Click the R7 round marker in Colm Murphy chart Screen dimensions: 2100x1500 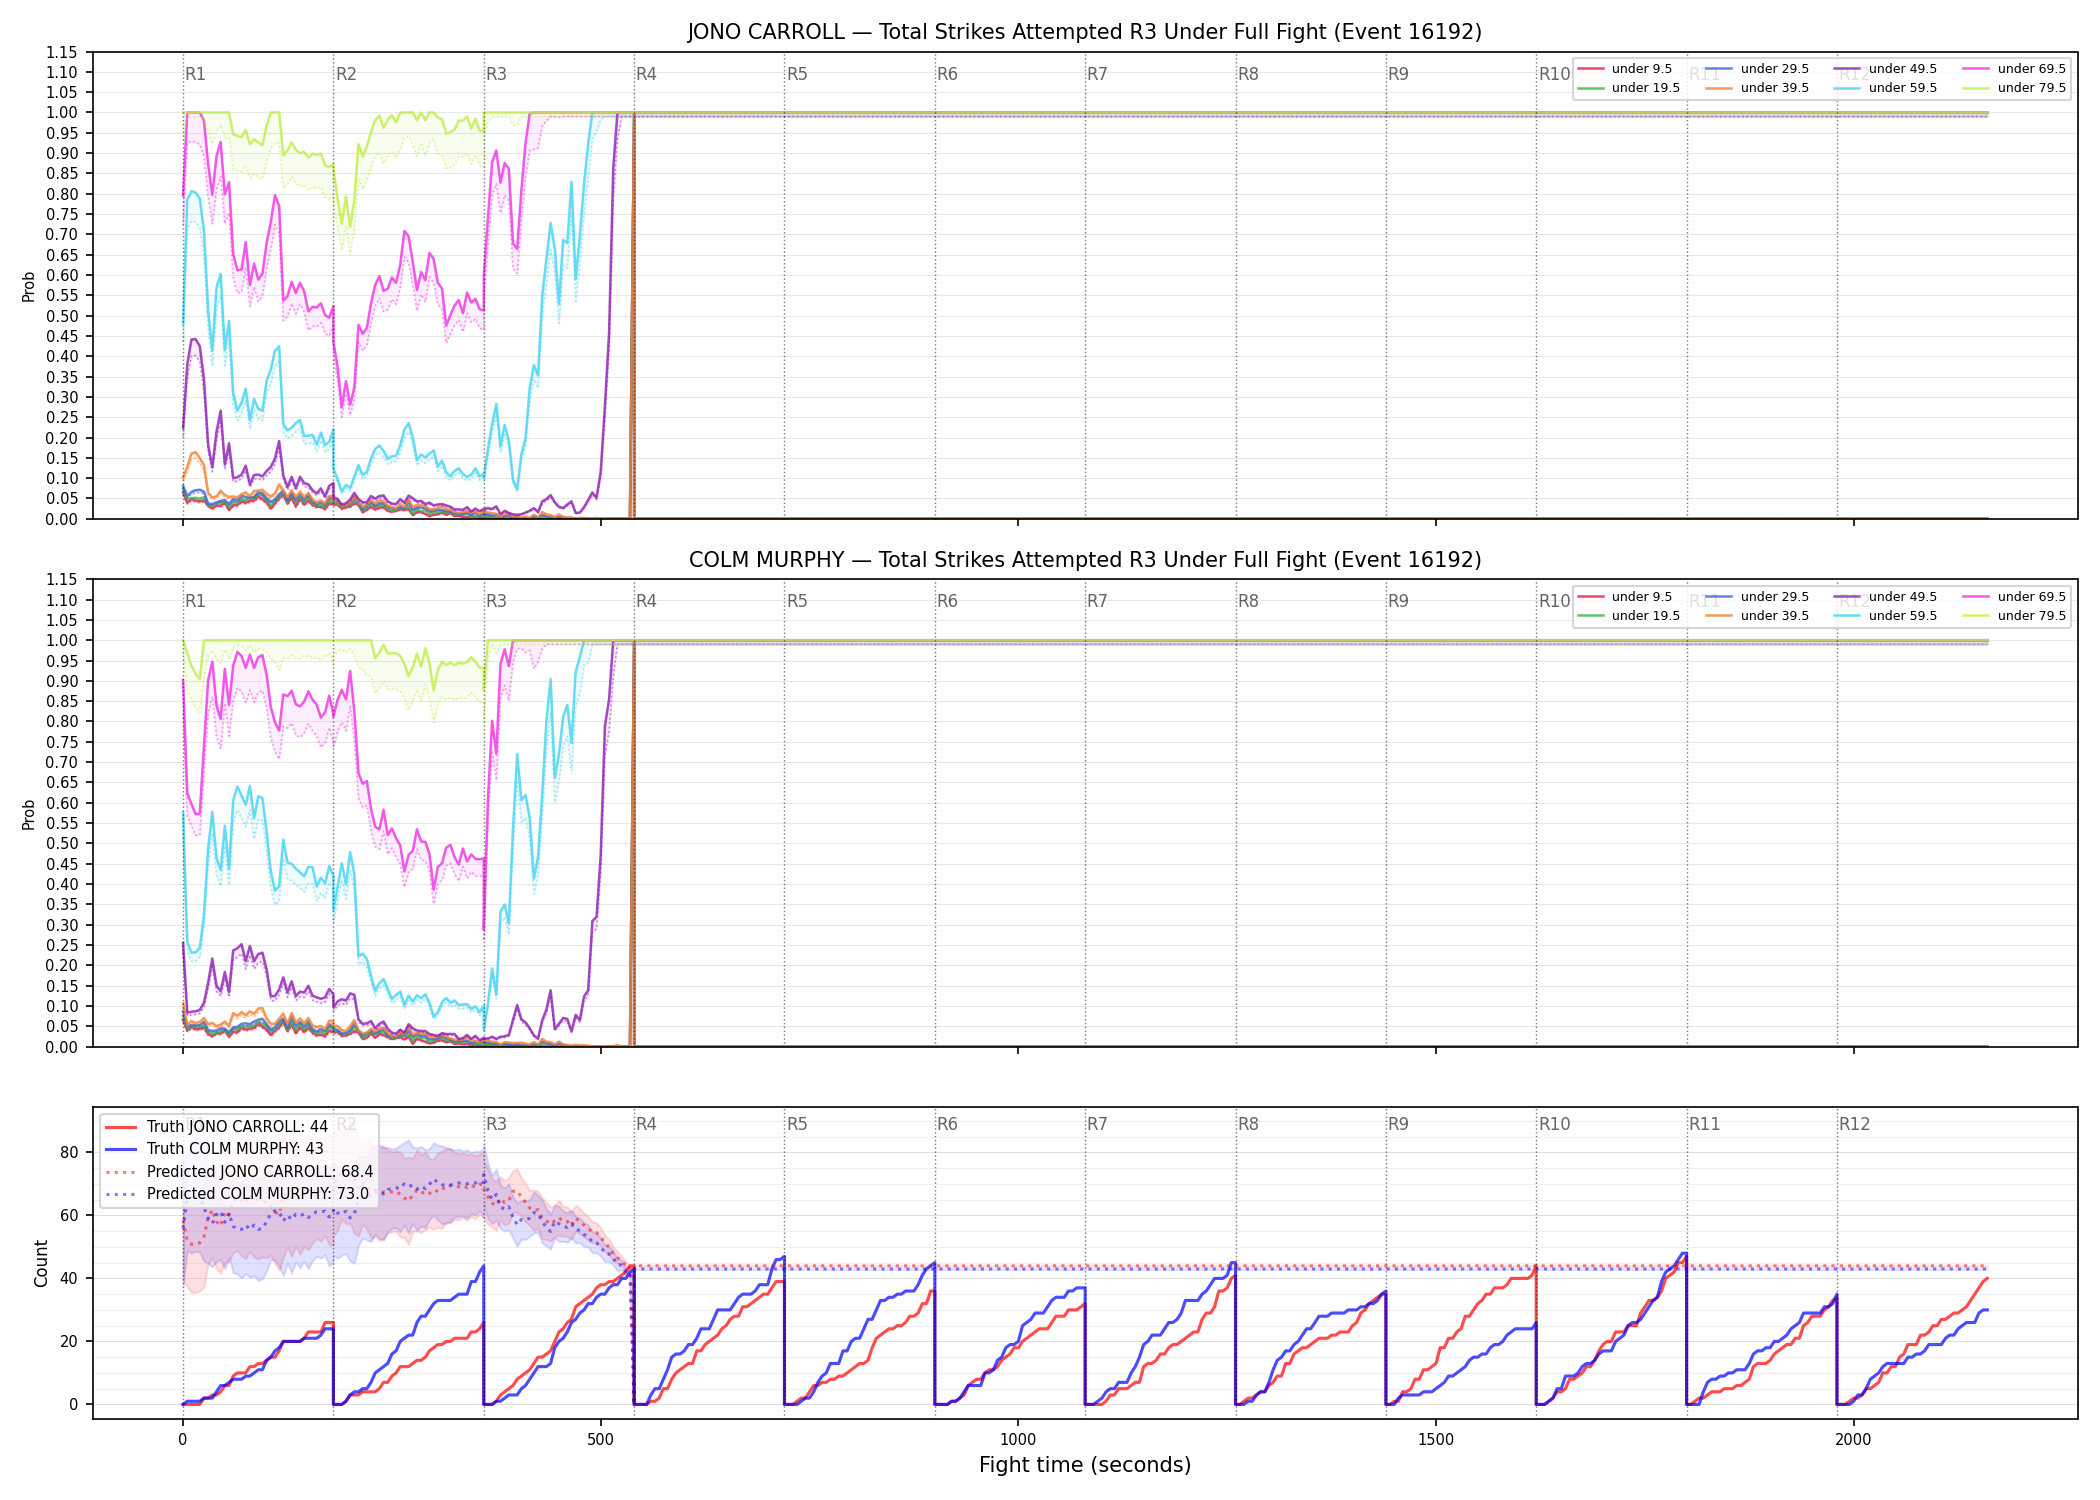pos(1097,601)
